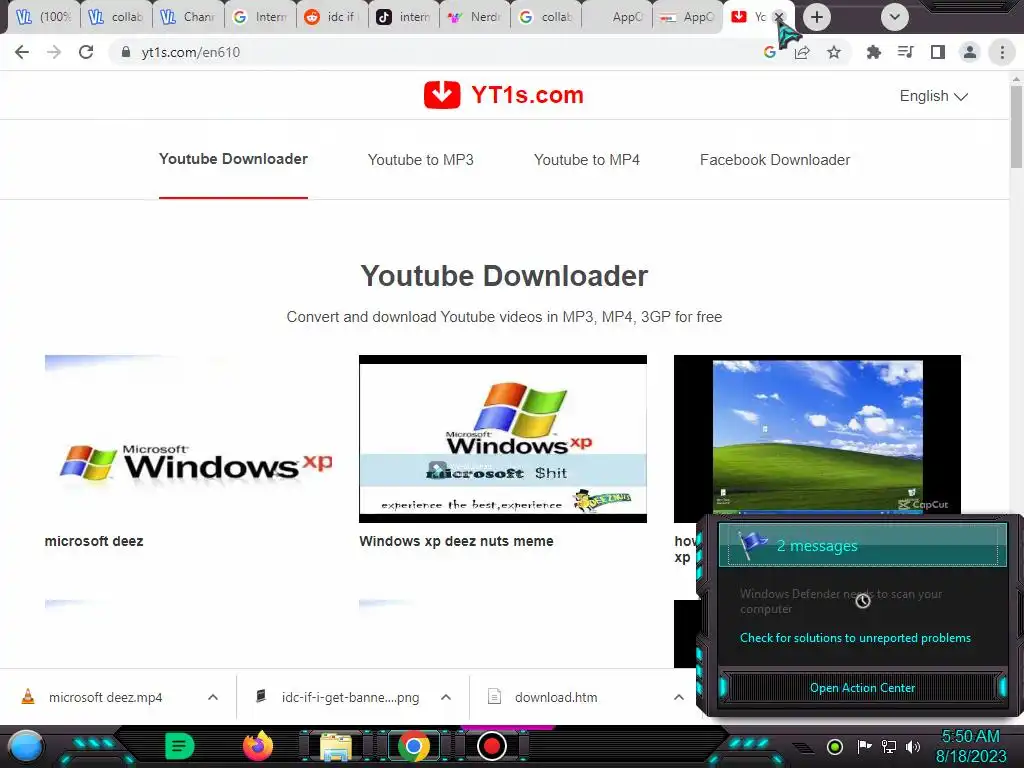Viewport: 1024px width, 768px height.
Task: Click the network tray icon
Action: tap(888, 746)
